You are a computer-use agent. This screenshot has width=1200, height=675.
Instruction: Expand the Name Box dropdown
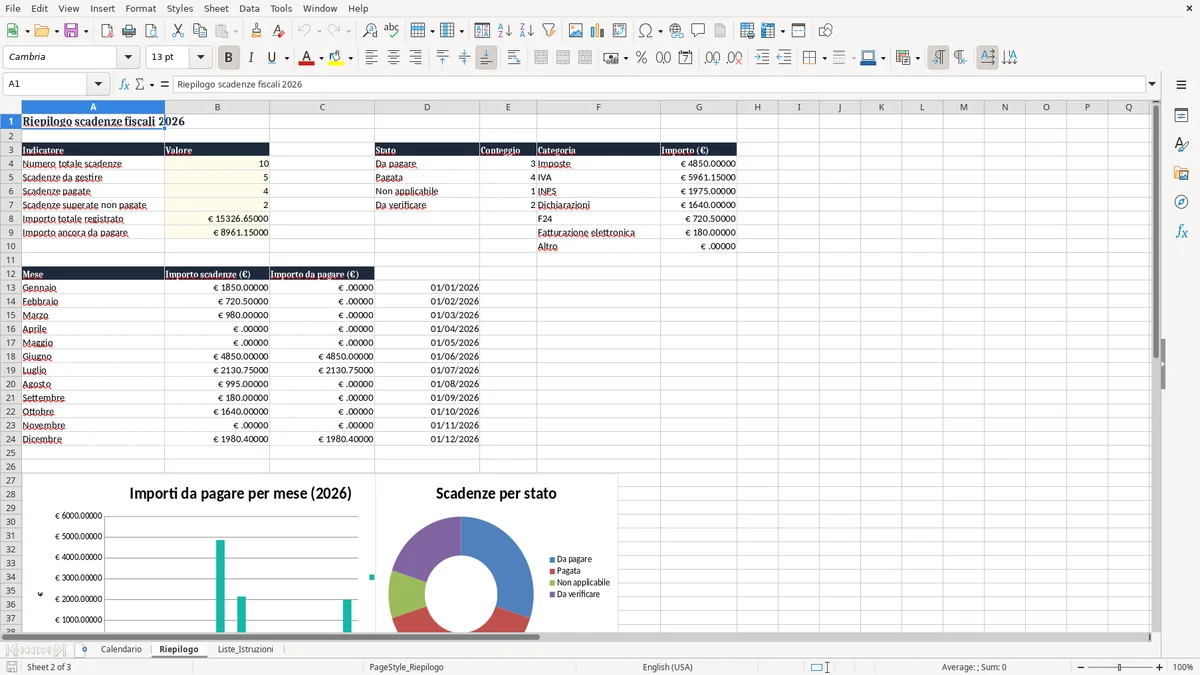click(x=98, y=85)
